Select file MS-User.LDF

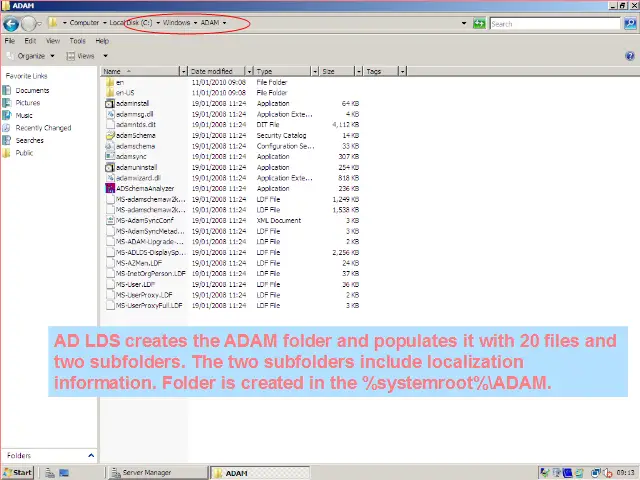(x=136, y=284)
